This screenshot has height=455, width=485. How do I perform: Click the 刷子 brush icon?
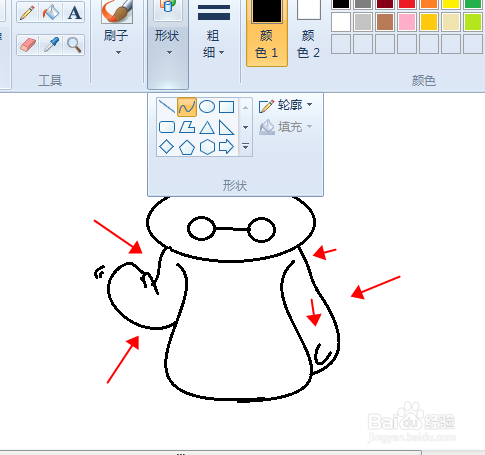(x=117, y=12)
